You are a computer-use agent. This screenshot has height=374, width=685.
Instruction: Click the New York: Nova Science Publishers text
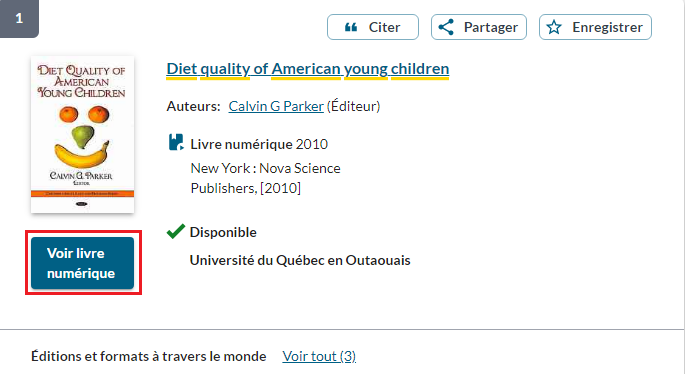pos(266,178)
